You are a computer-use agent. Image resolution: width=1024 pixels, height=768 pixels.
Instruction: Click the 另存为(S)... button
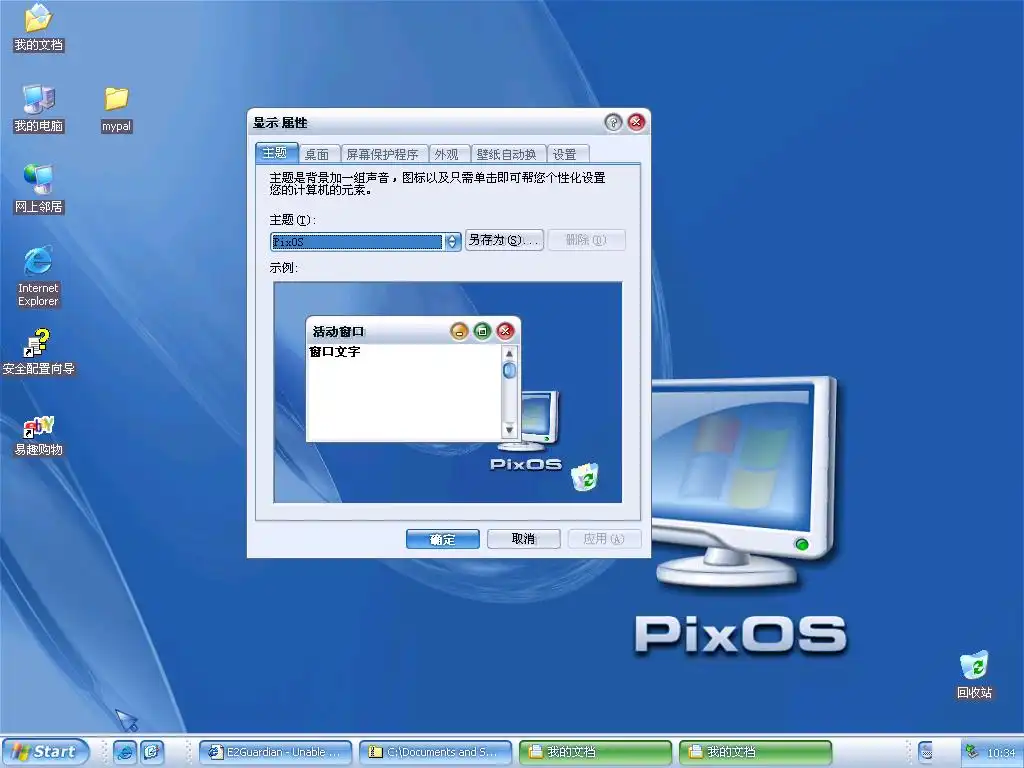point(504,240)
